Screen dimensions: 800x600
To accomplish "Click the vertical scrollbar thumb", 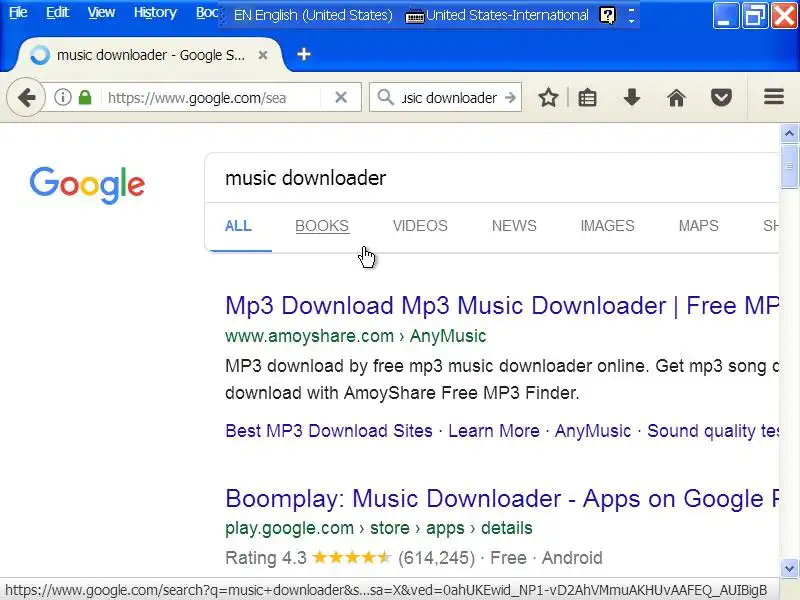I will pos(789,166).
